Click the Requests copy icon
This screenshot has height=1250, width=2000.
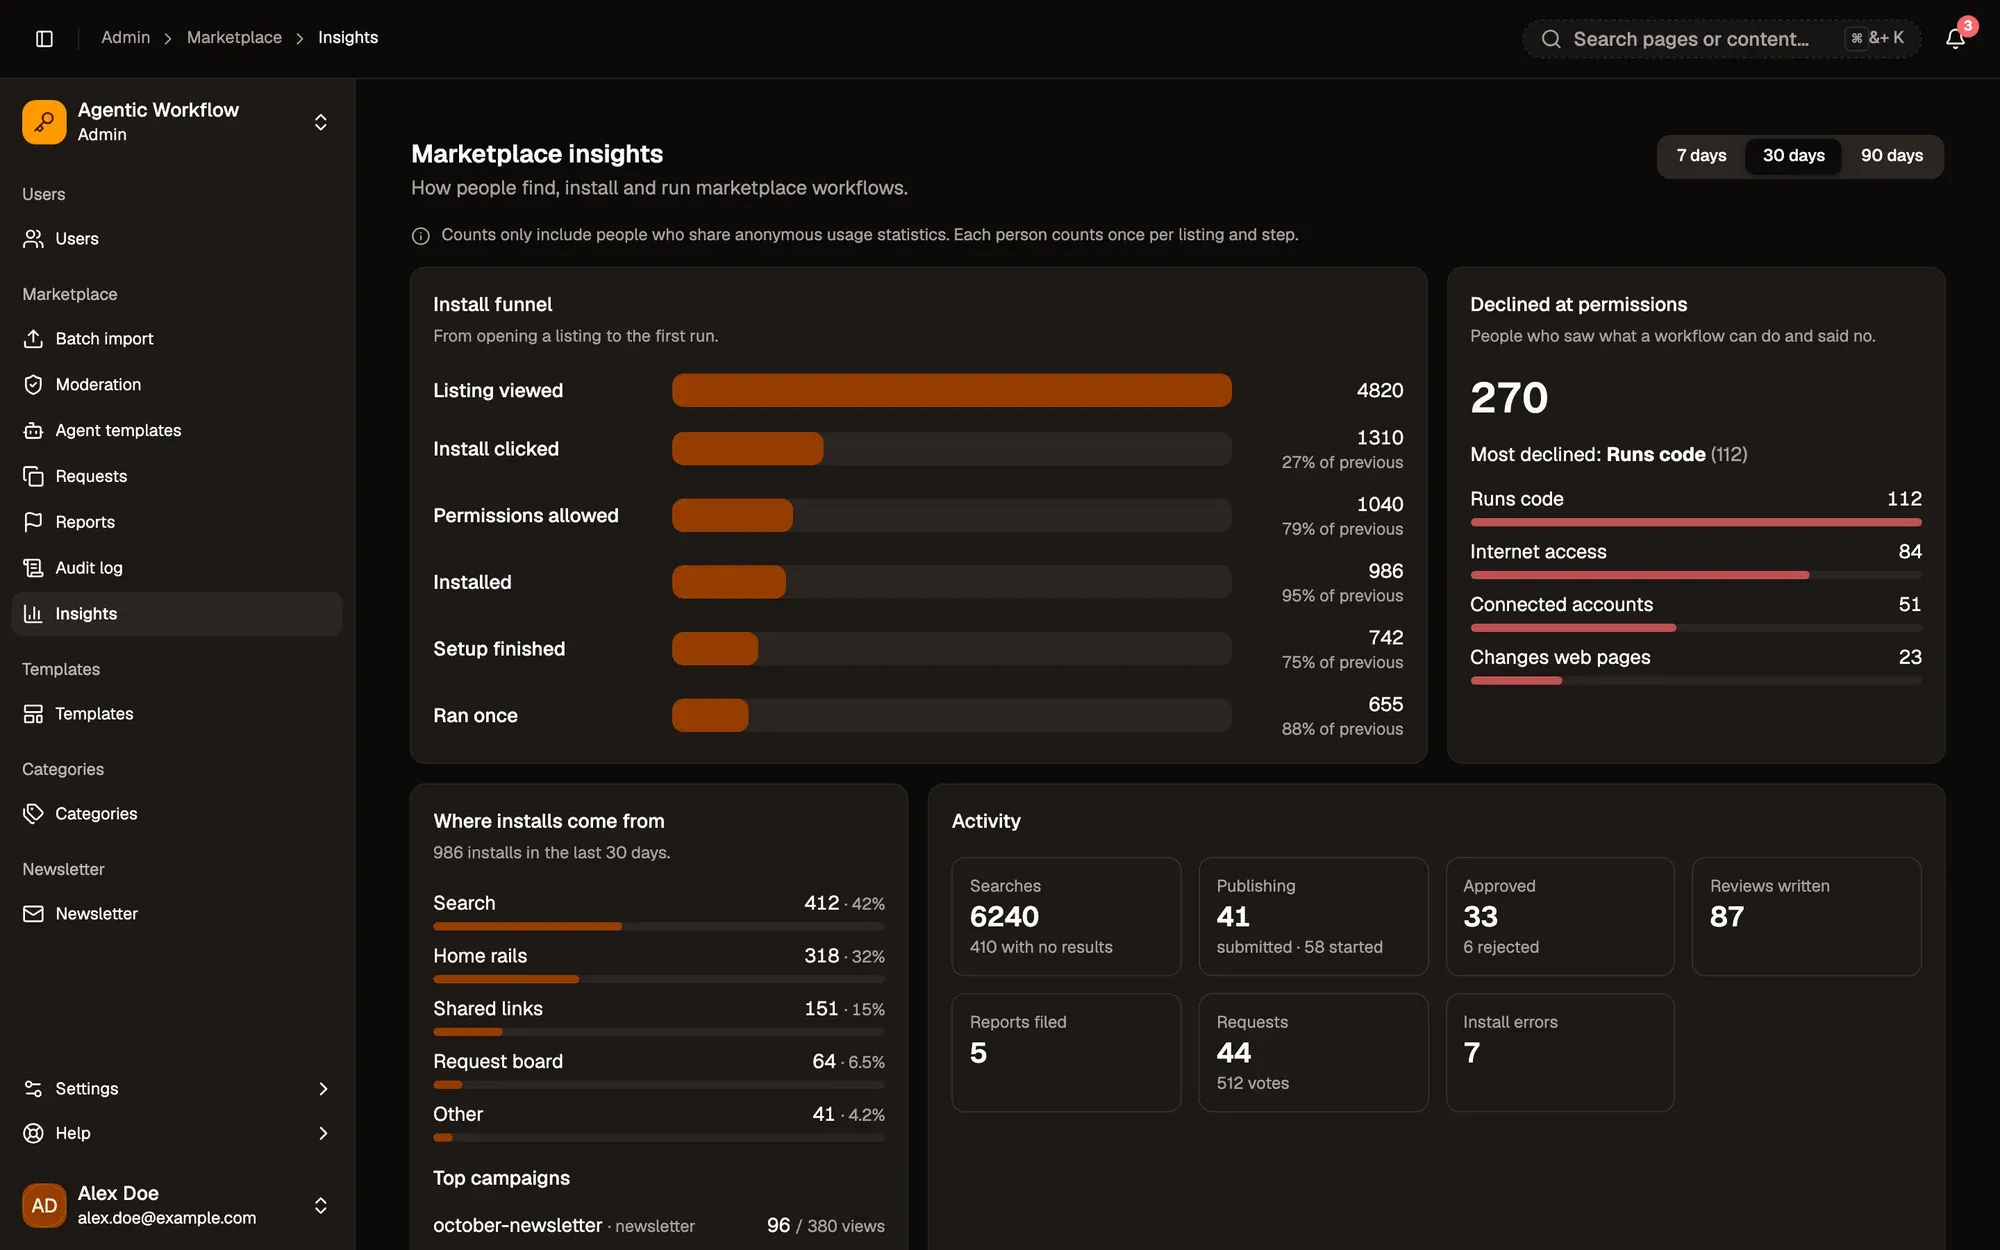33,476
